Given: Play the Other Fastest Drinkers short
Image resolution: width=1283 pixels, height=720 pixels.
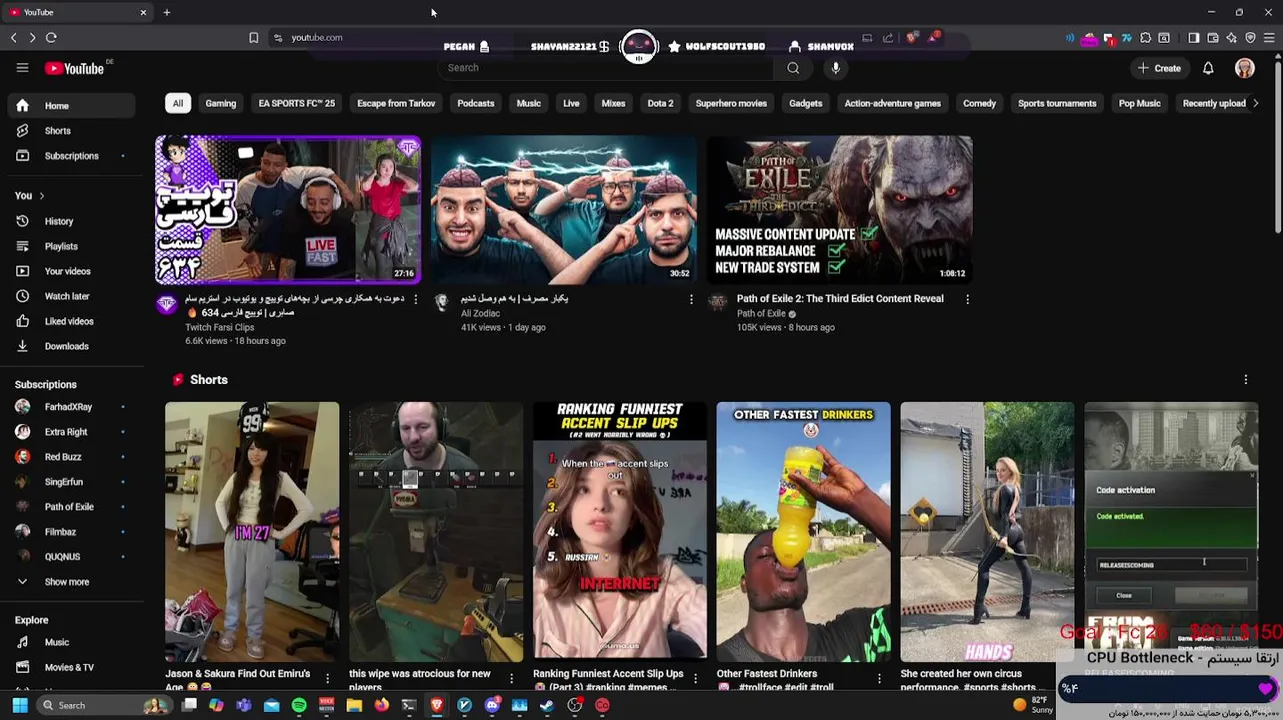Looking at the screenshot, I should (x=803, y=532).
